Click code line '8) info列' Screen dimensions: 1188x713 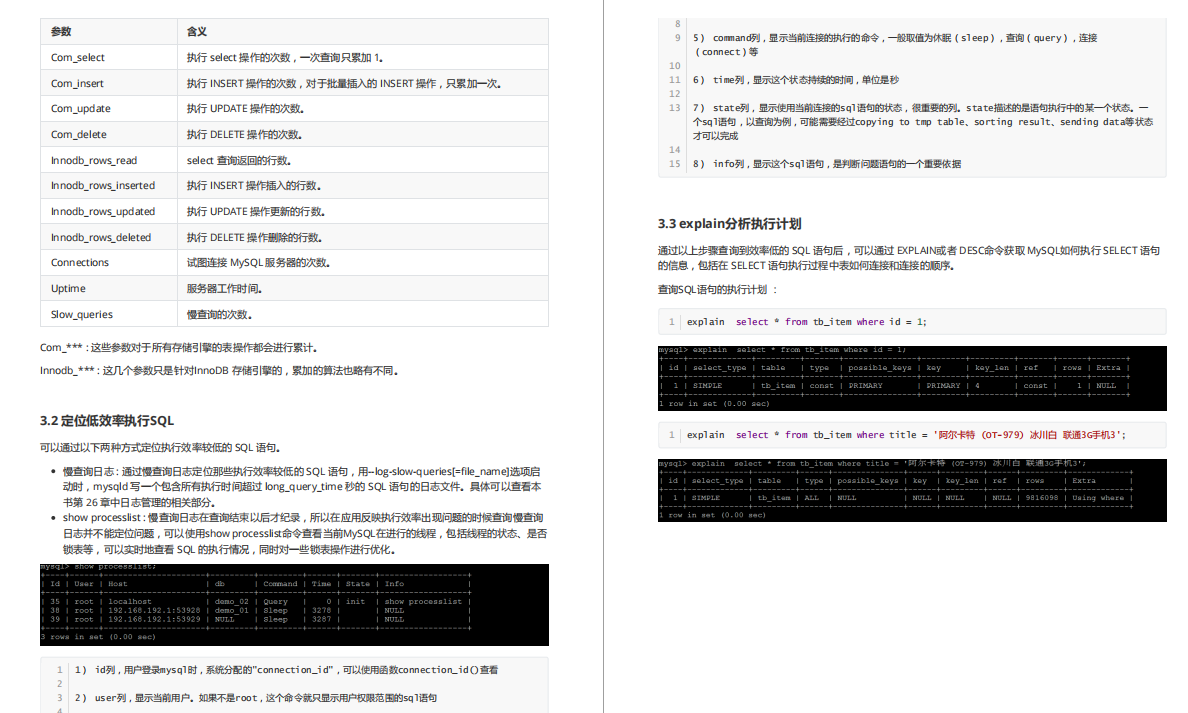point(827,164)
